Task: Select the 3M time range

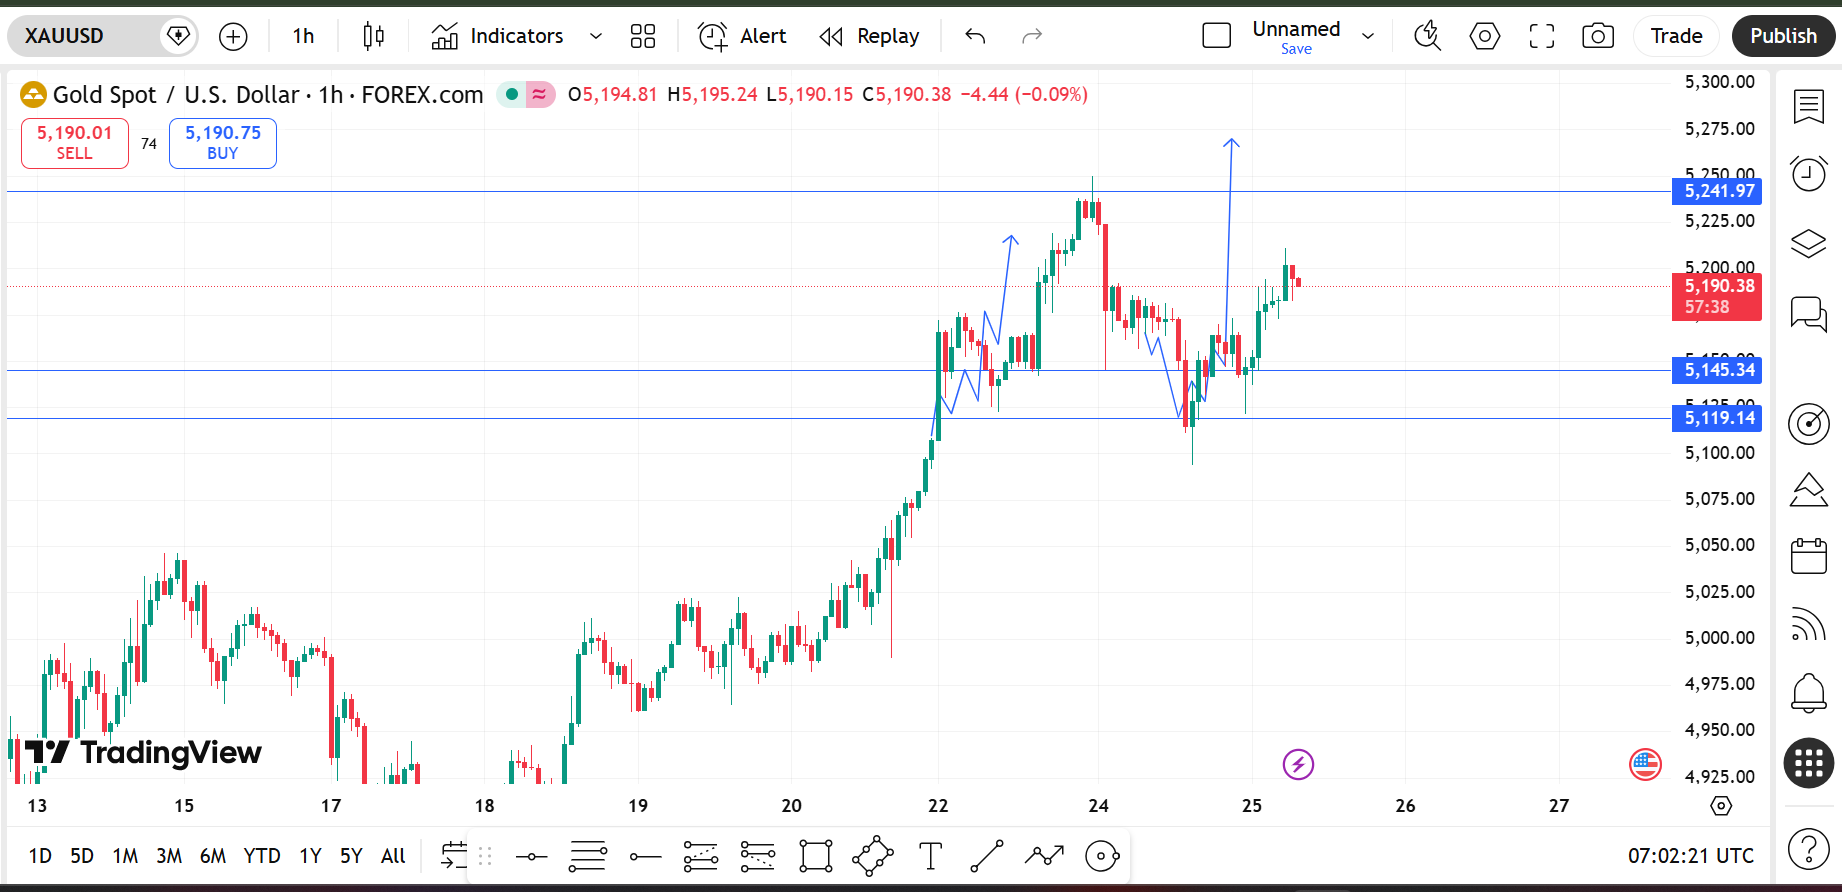Action: click(x=169, y=856)
